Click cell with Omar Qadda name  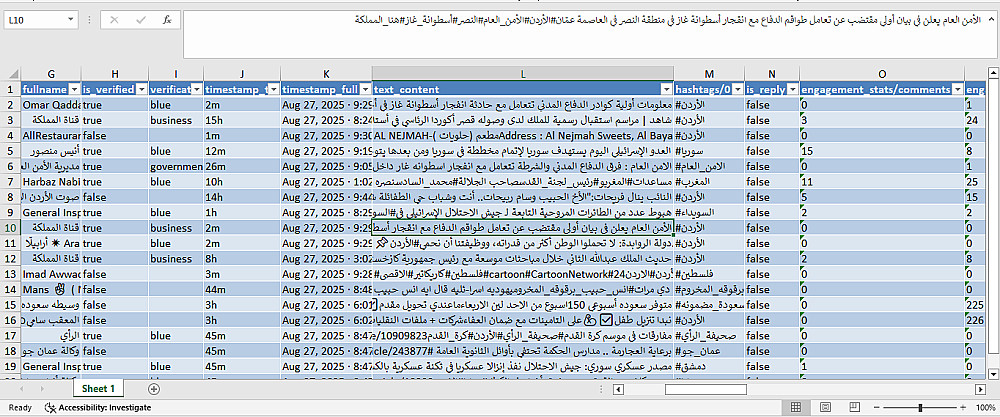tap(51, 105)
